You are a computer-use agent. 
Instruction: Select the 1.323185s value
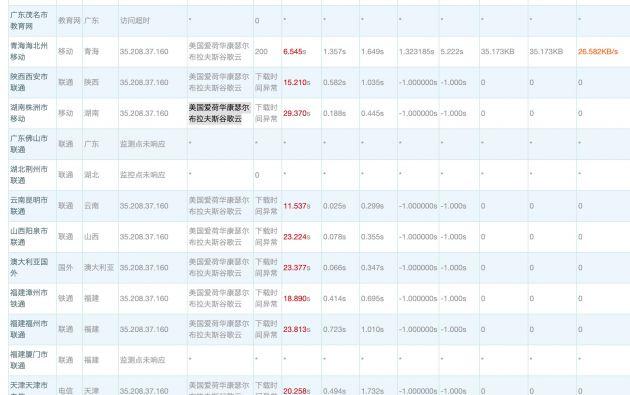pyautogui.click(x=417, y=51)
